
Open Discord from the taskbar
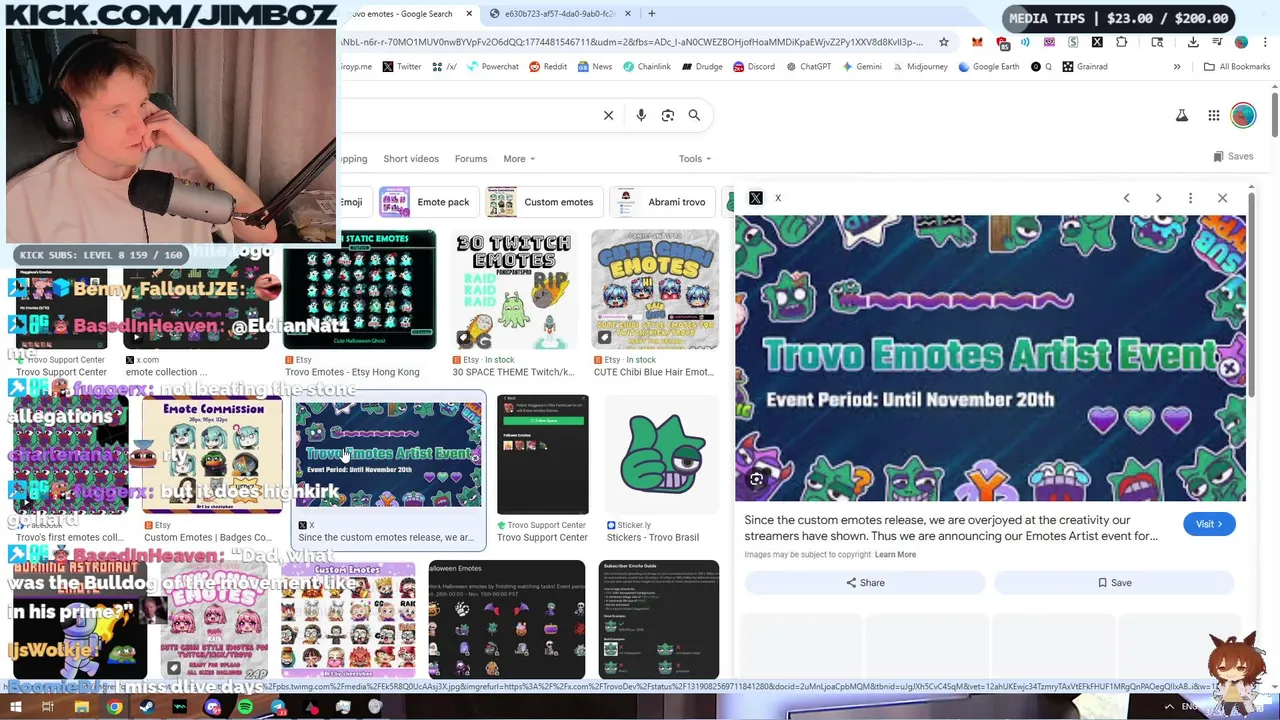point(212,708)
